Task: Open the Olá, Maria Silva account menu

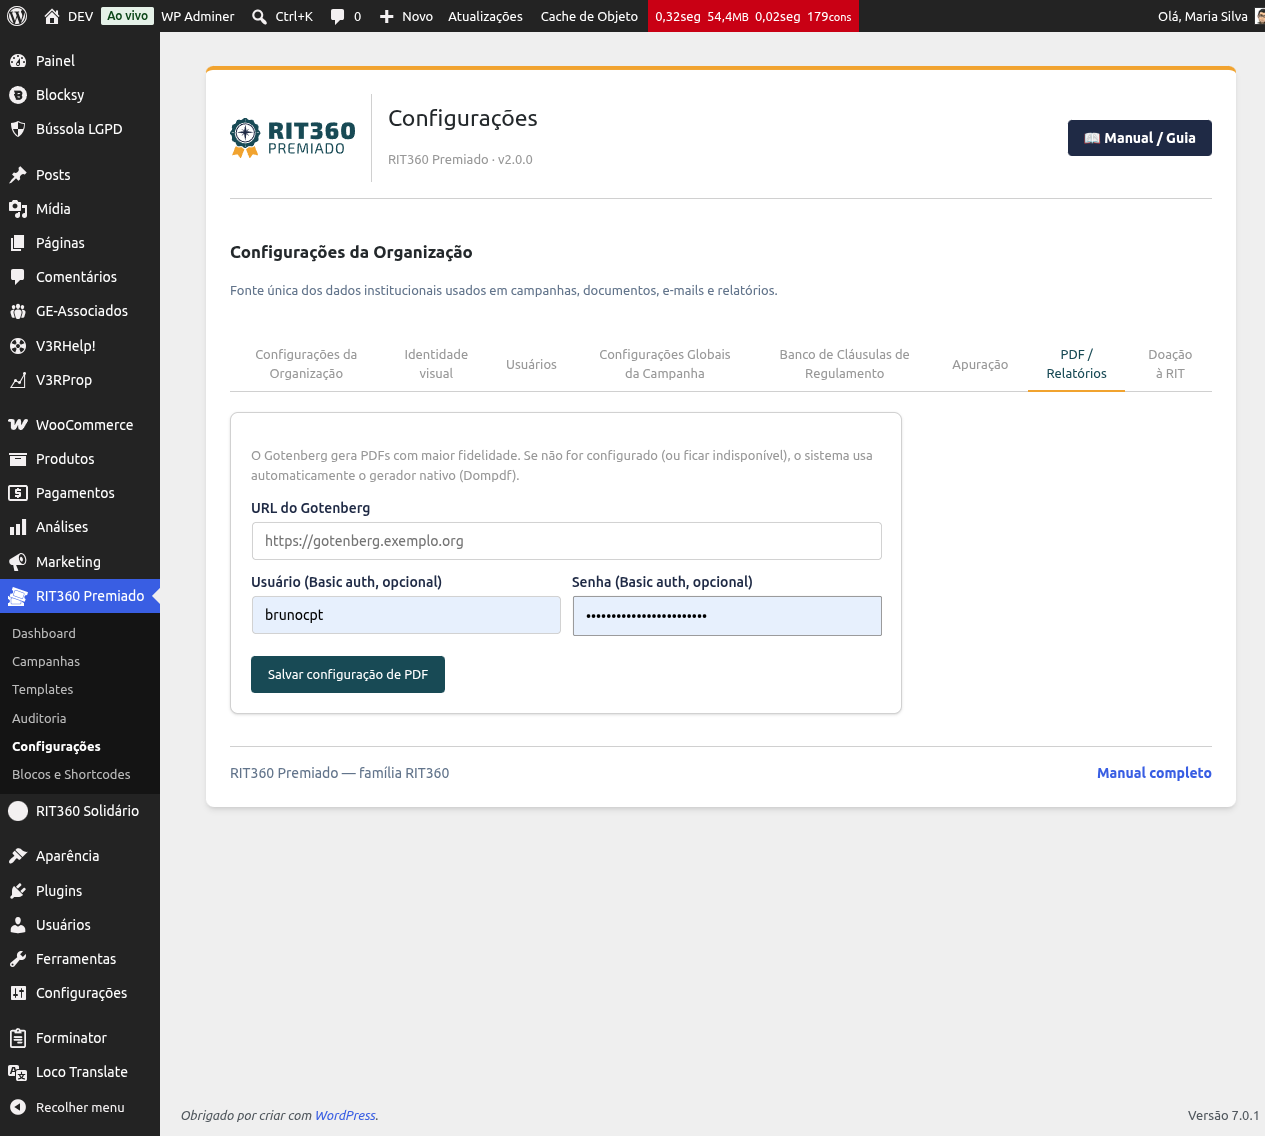Action: click(x=1210, y=16)
